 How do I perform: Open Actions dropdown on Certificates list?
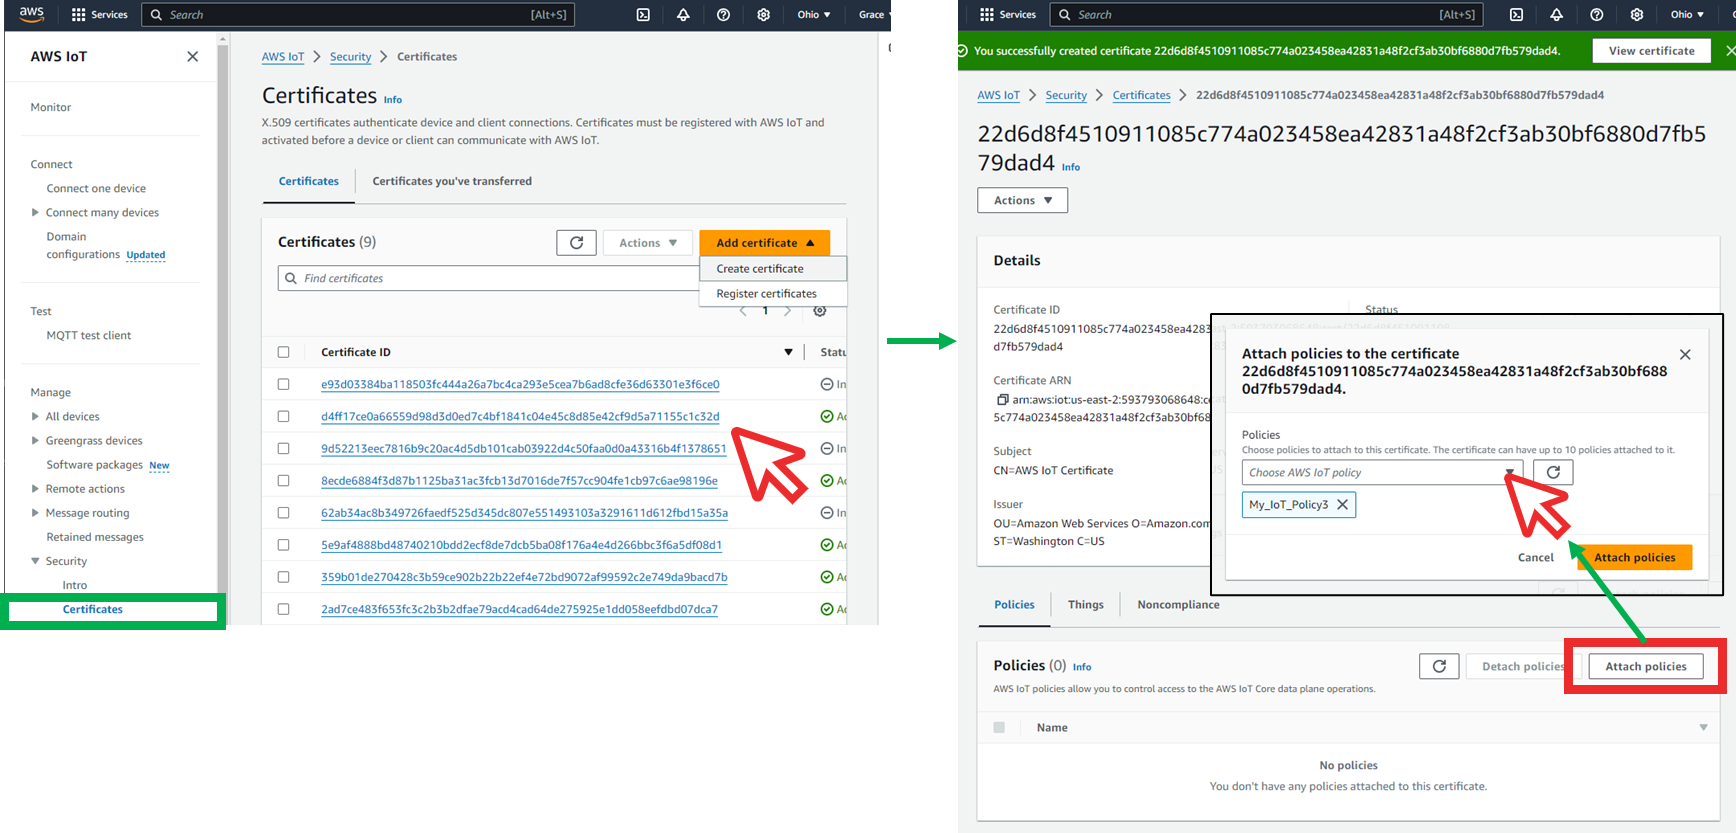pyautogui.click(x=648, y=243)
